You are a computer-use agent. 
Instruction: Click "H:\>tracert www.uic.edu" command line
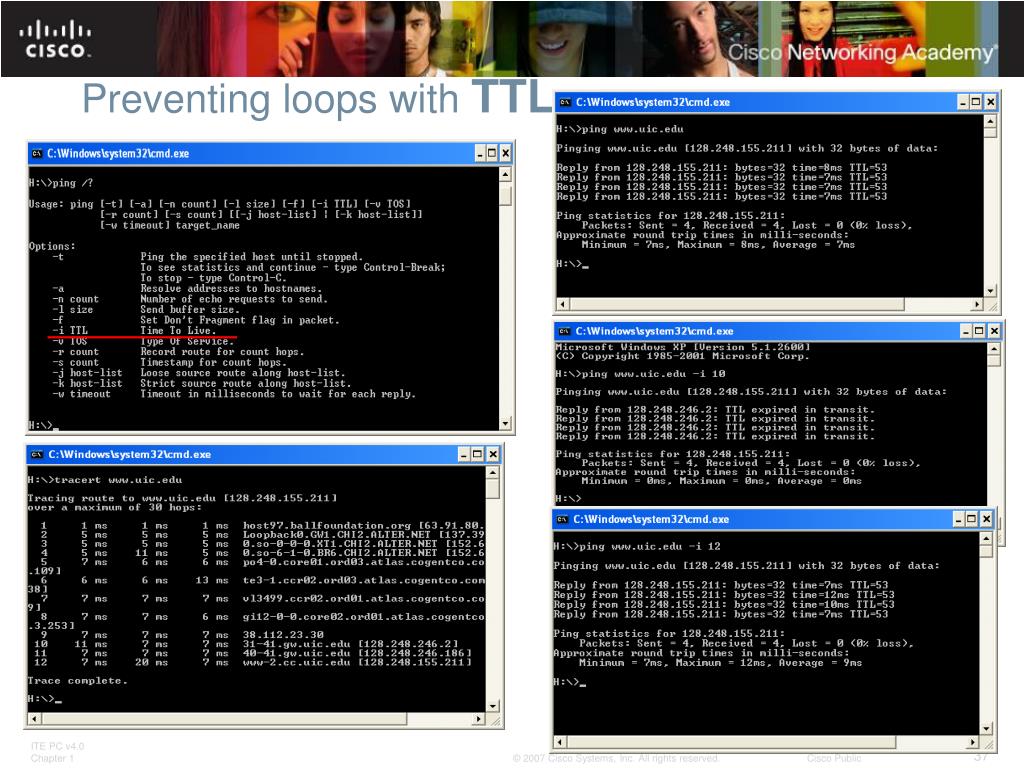[105, 479]
